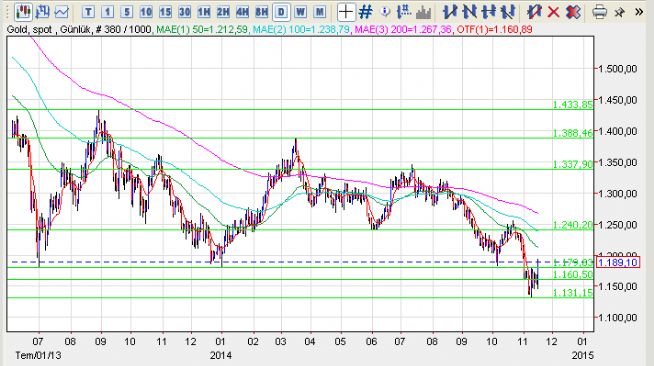
Task: Switch to the 8H timeframe
Action: (x=262, y=12)
